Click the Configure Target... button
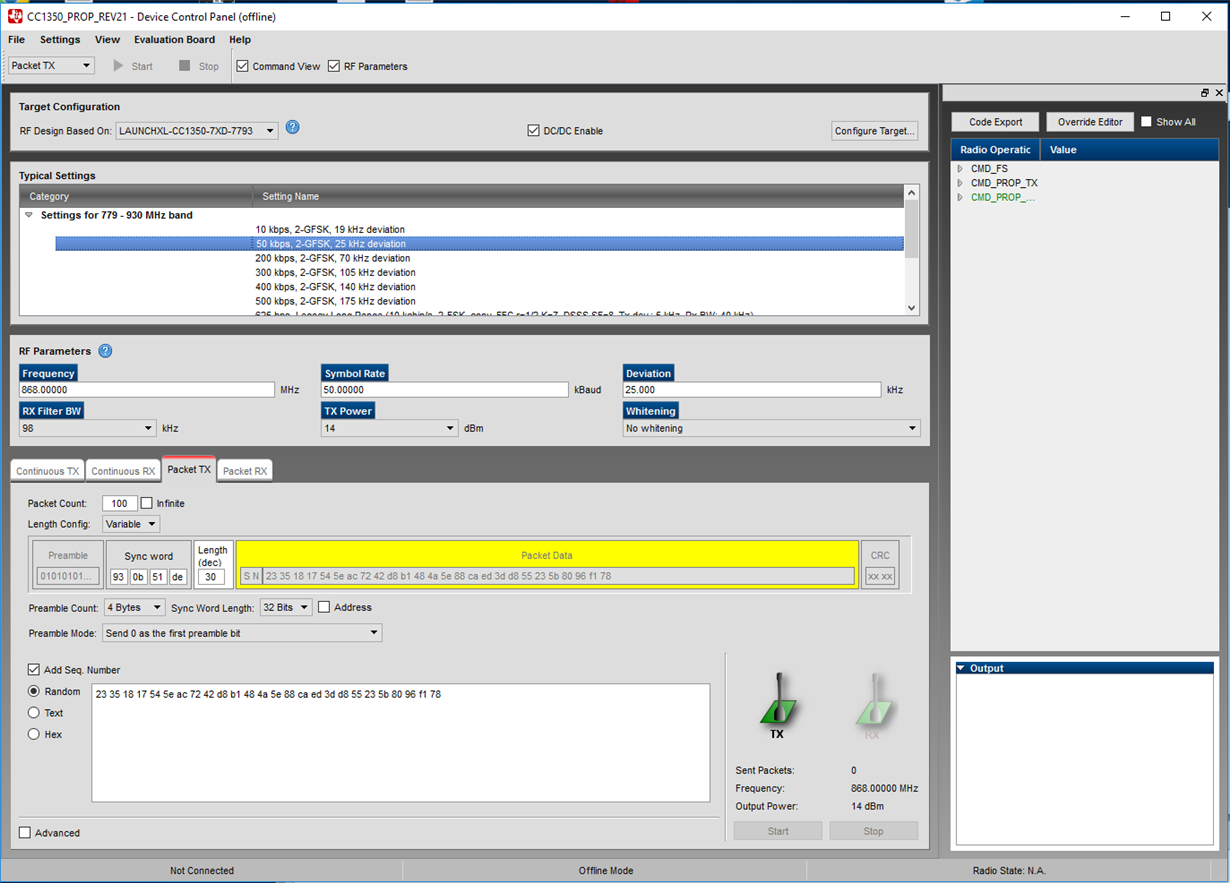The width and height of the screenshot is (1230, 883). 875,131
